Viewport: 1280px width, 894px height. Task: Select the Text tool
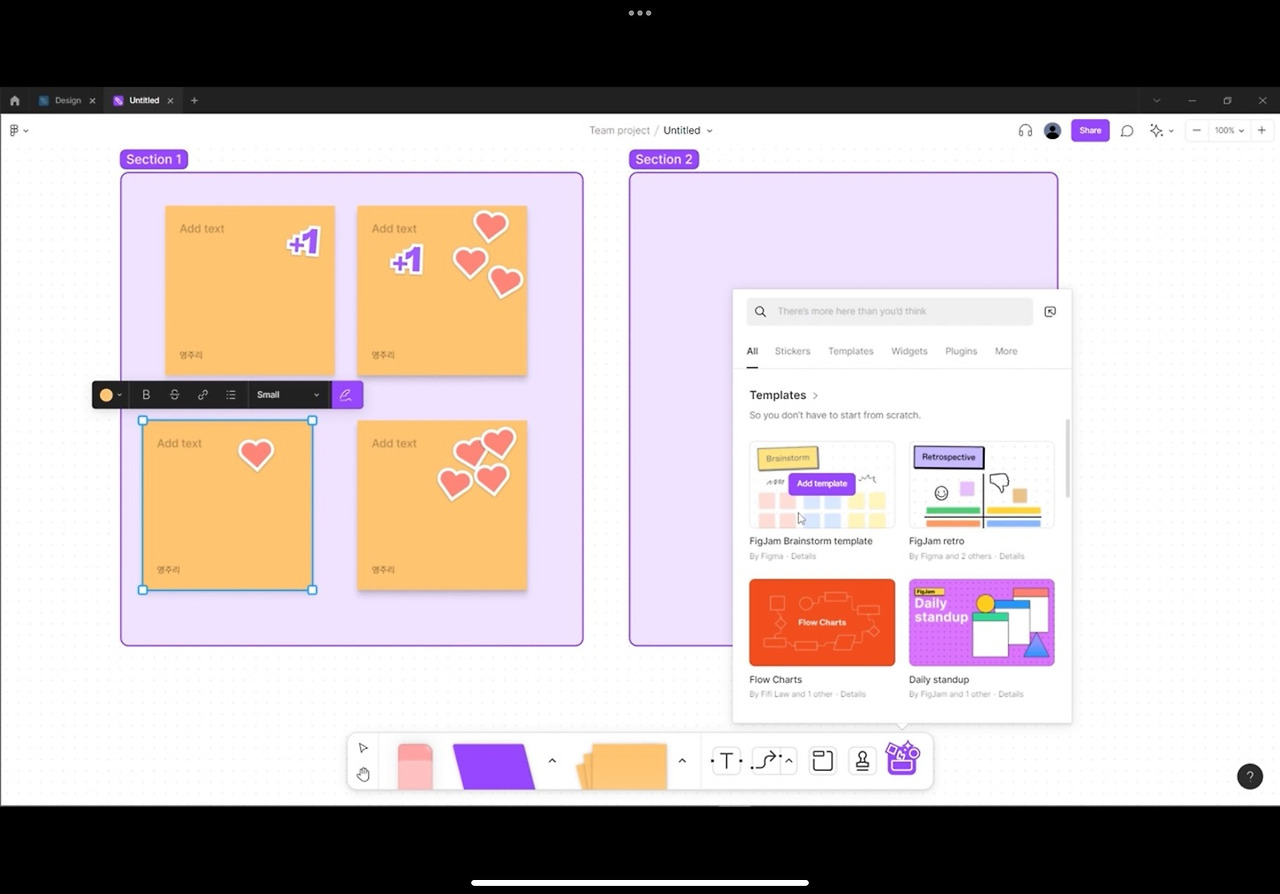coord(726,761)
